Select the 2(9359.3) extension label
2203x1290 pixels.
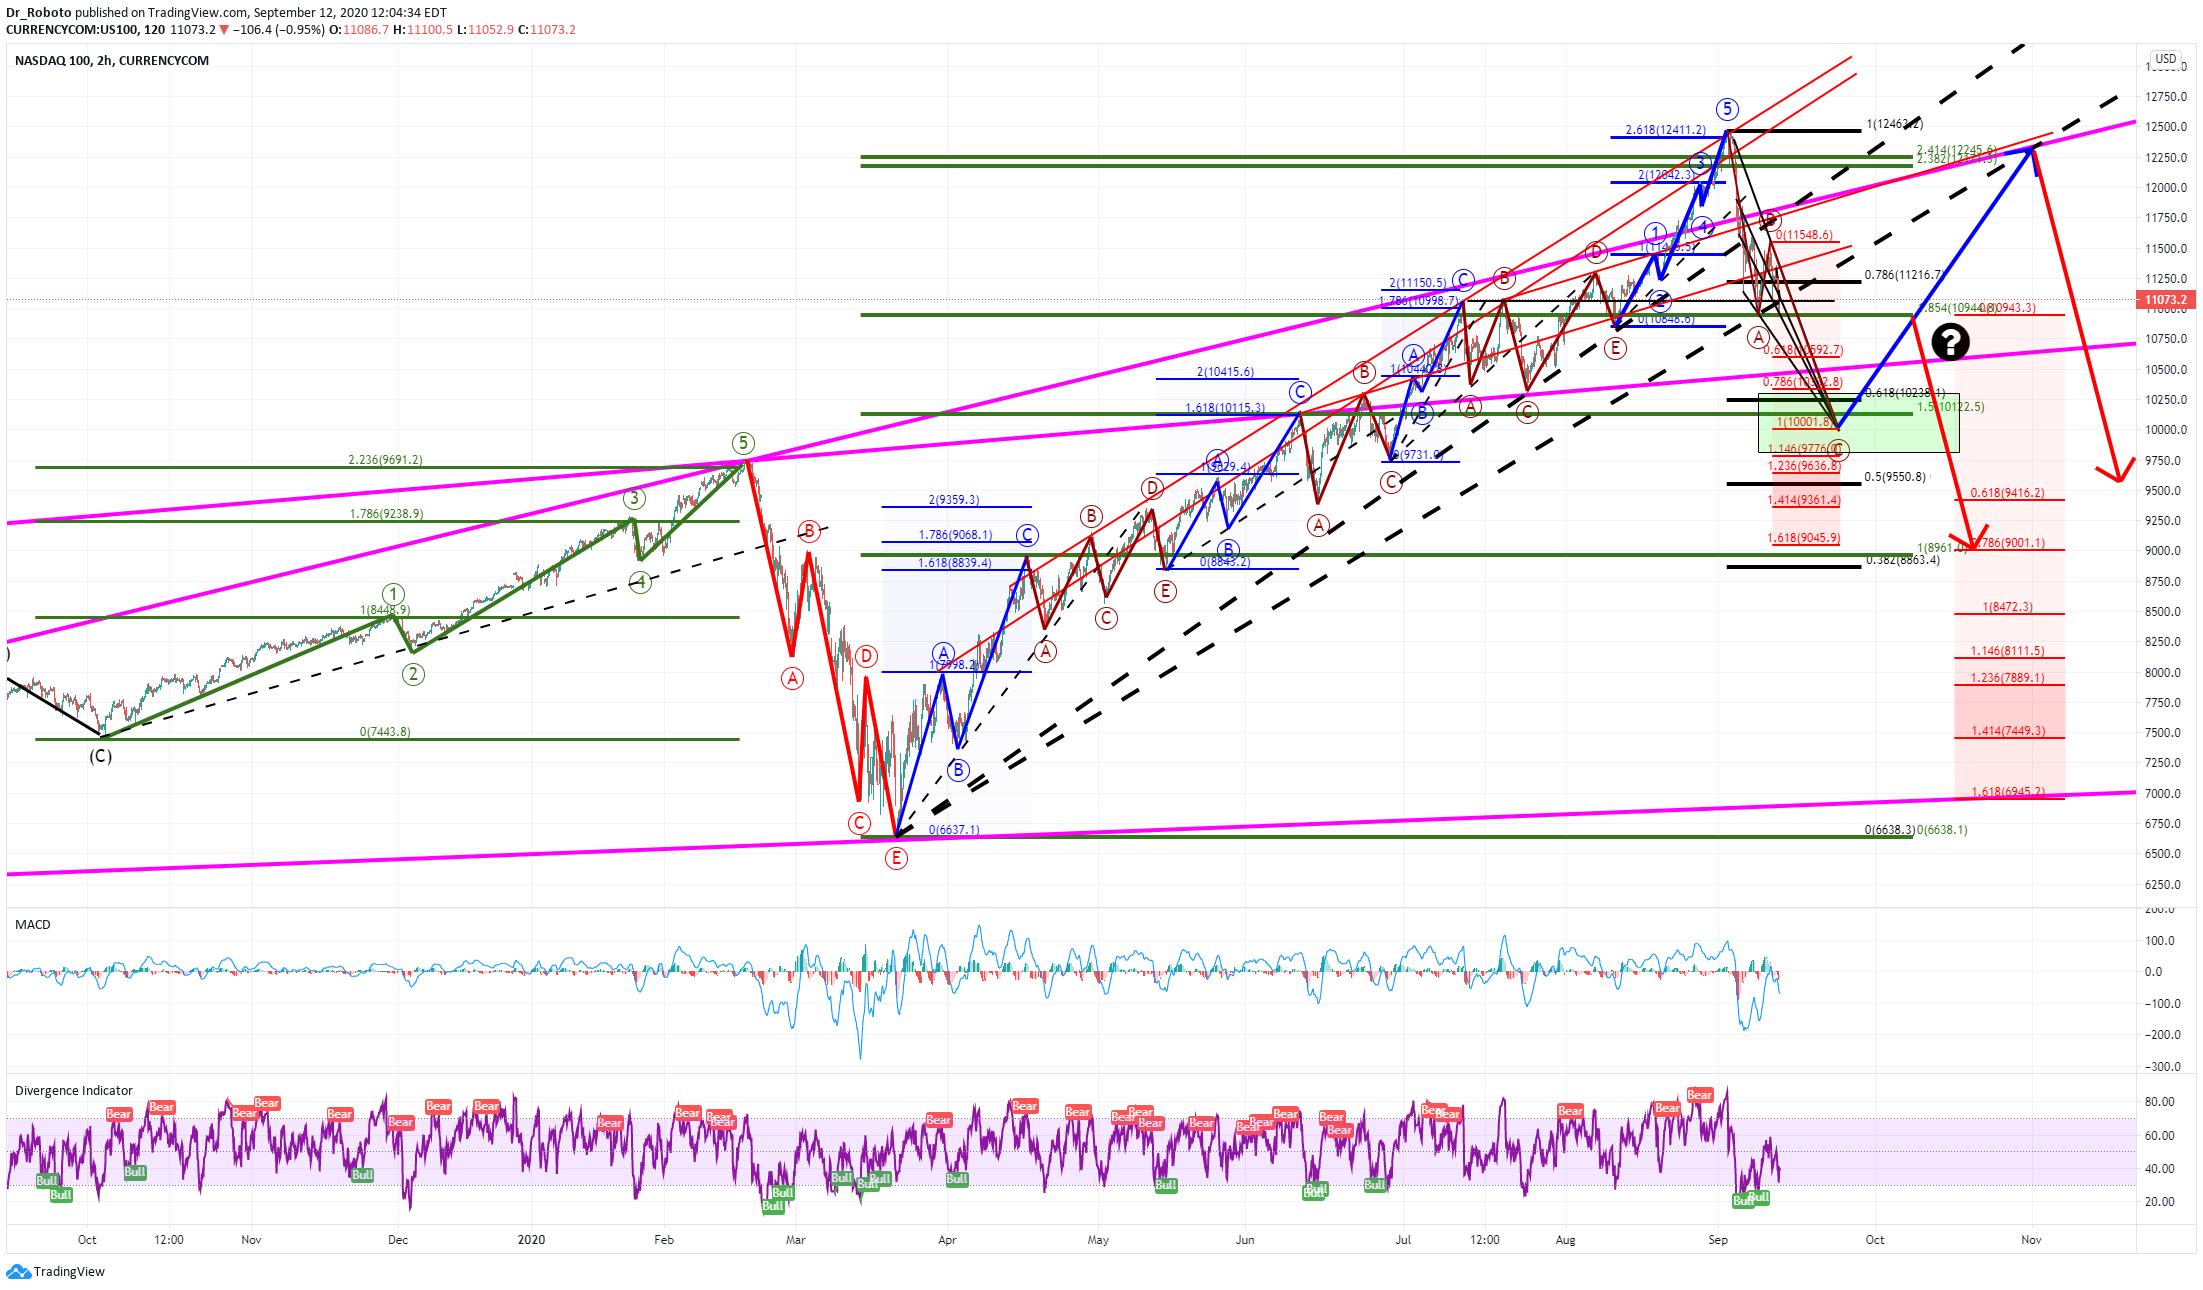tap(954, 500)
